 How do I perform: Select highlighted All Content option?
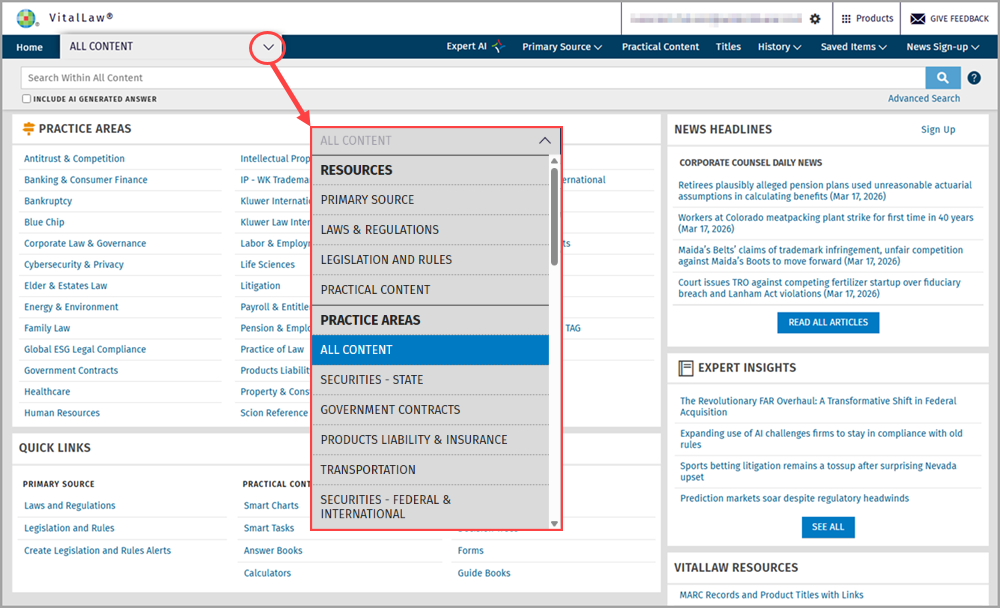430,350
